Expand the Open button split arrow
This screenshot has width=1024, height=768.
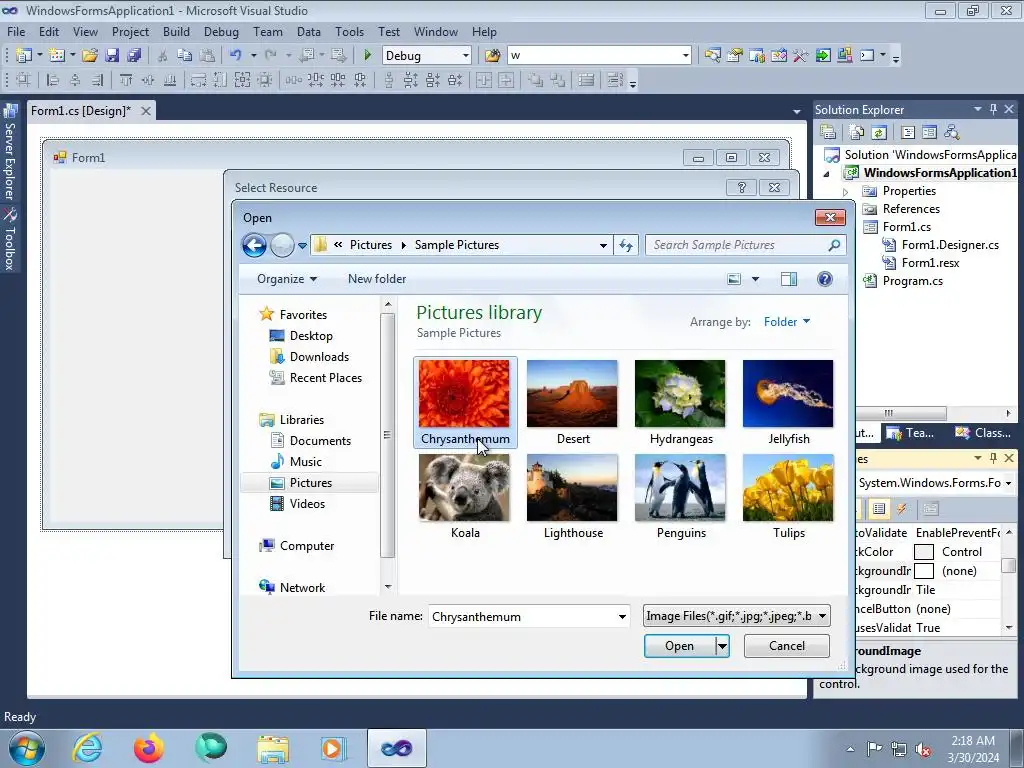click(722, 646)
